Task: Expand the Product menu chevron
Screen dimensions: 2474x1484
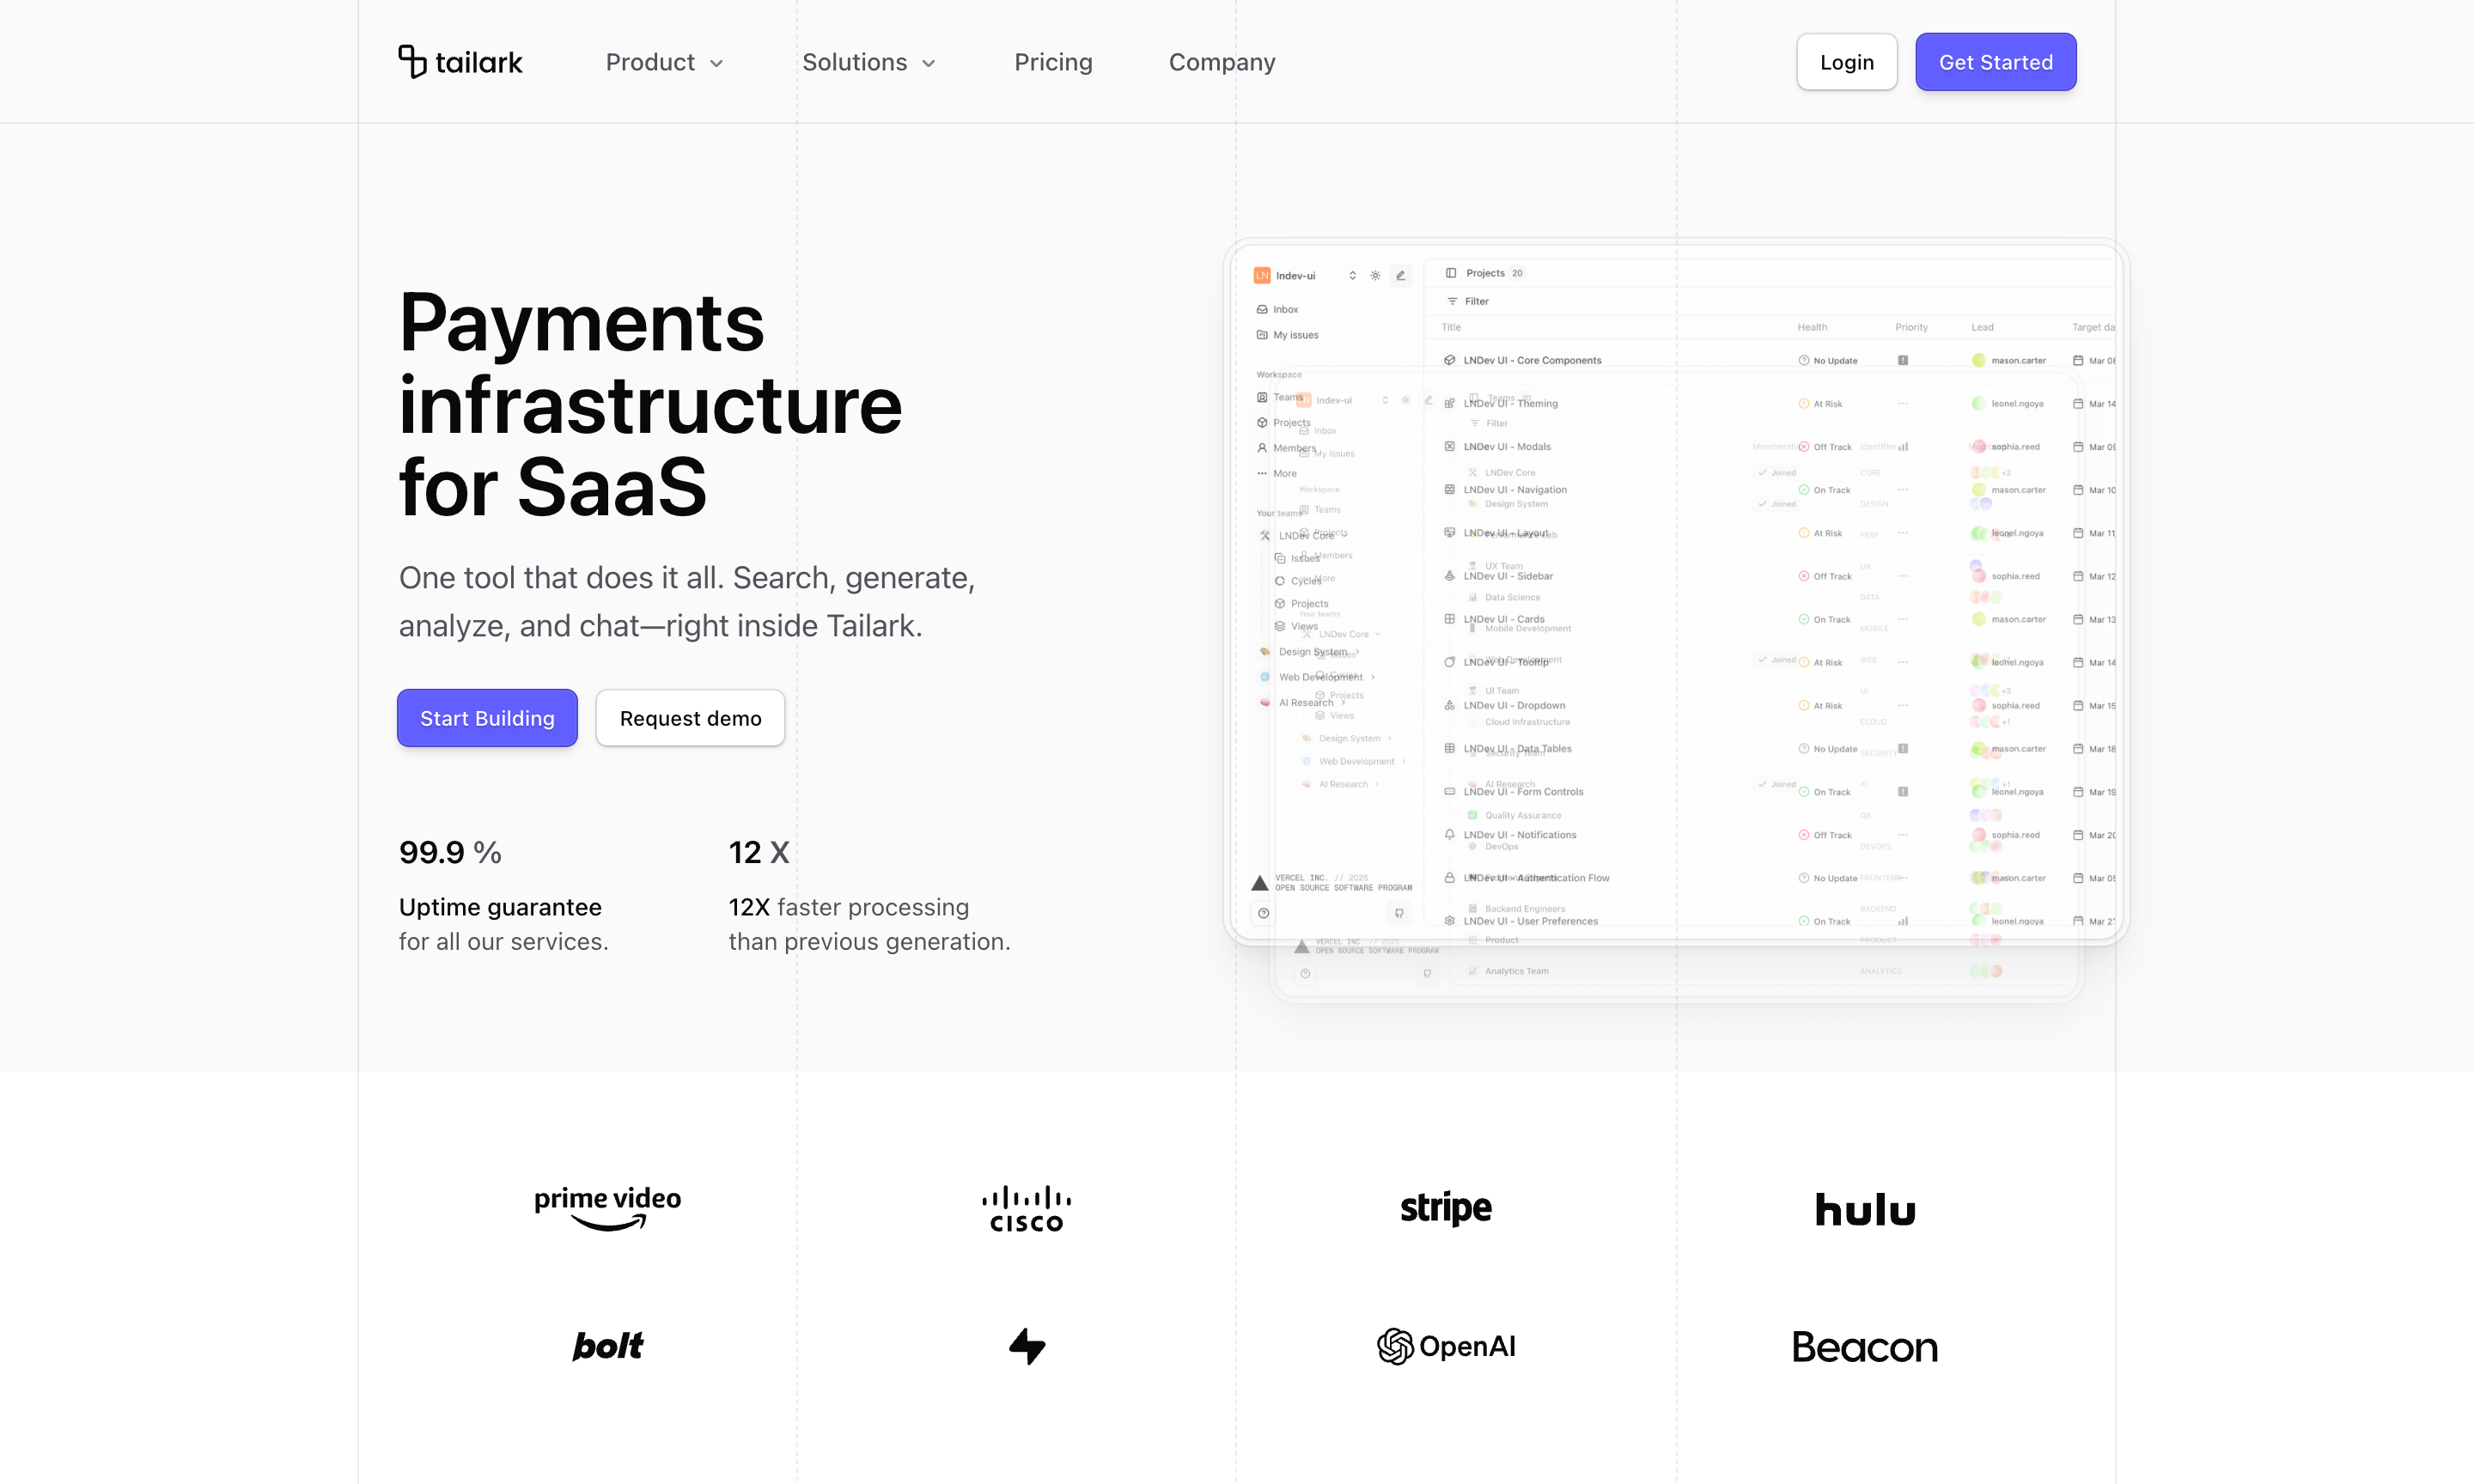Action: click(716, 63)
